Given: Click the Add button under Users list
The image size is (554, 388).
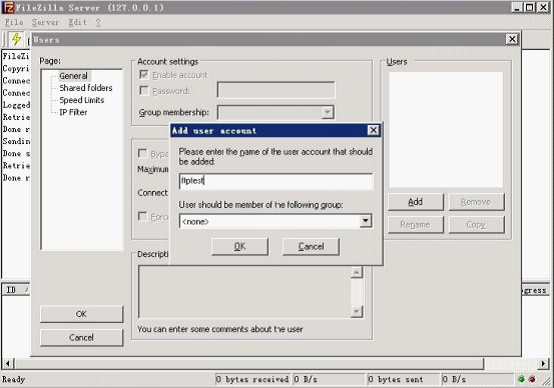Looking at the screenshot, I should click(x=416, y=202).
